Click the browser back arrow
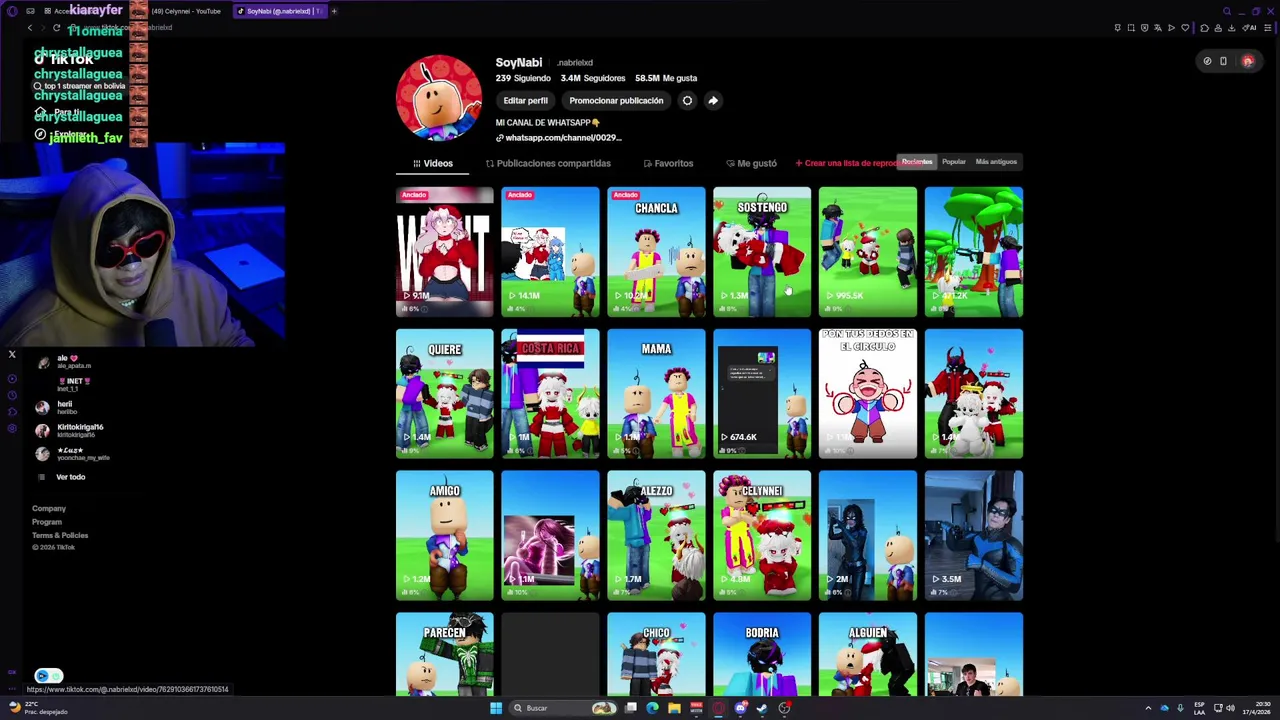Image resolution: width=1280 pixels, height=720 pixels. pyautogui.click(x=30, y=28)
